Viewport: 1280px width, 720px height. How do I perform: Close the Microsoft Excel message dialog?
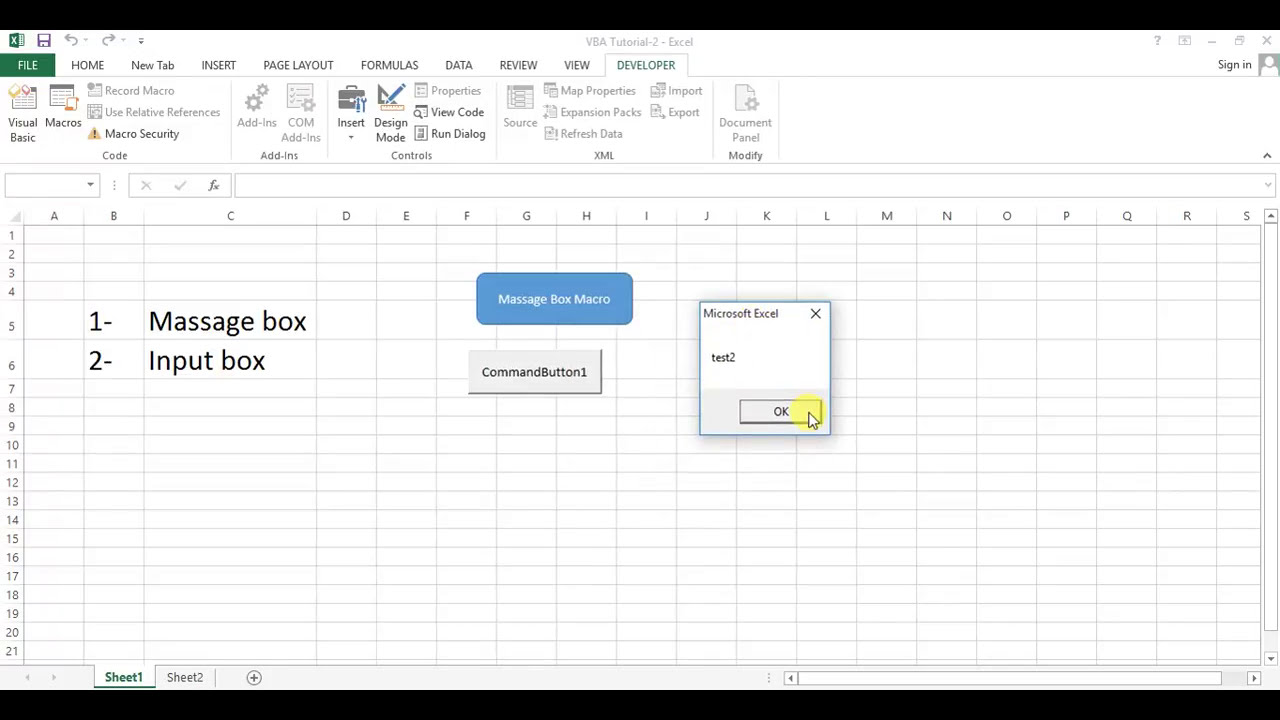pyautogui.click(x=815, y=314)
